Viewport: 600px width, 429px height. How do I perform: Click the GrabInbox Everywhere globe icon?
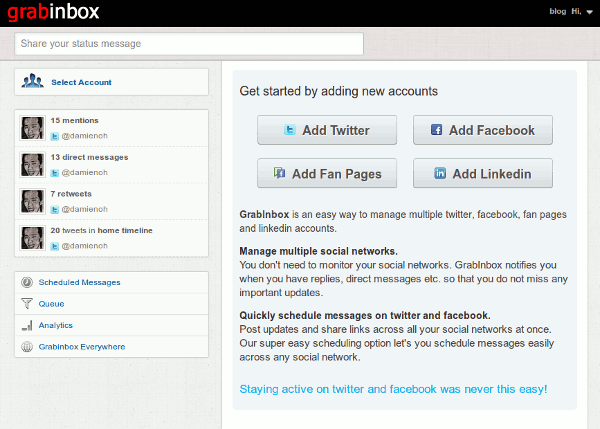27,347
